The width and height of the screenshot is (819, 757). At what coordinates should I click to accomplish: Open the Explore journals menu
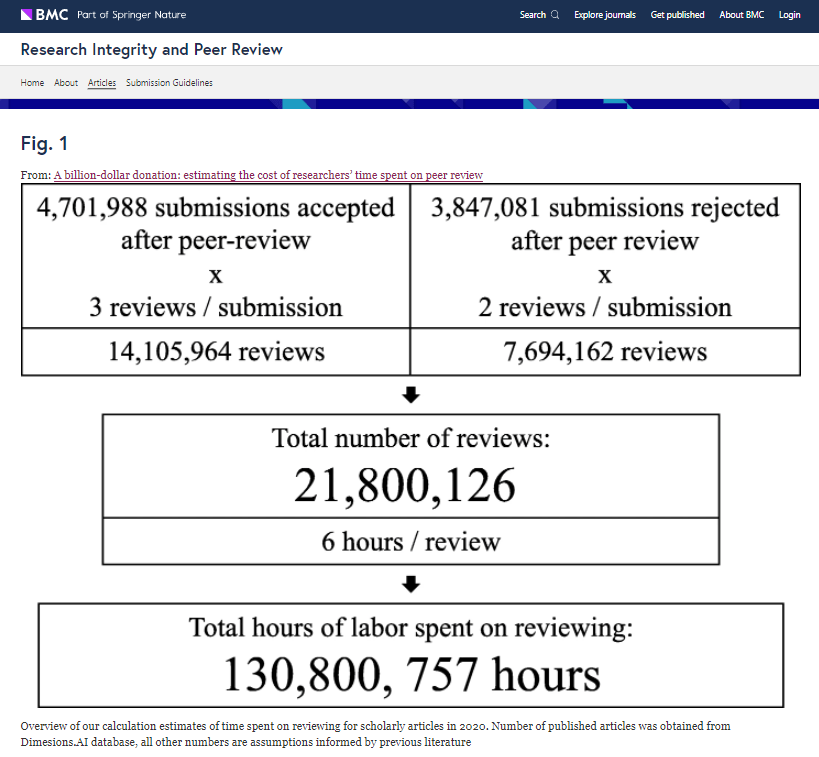coord(604,15)
